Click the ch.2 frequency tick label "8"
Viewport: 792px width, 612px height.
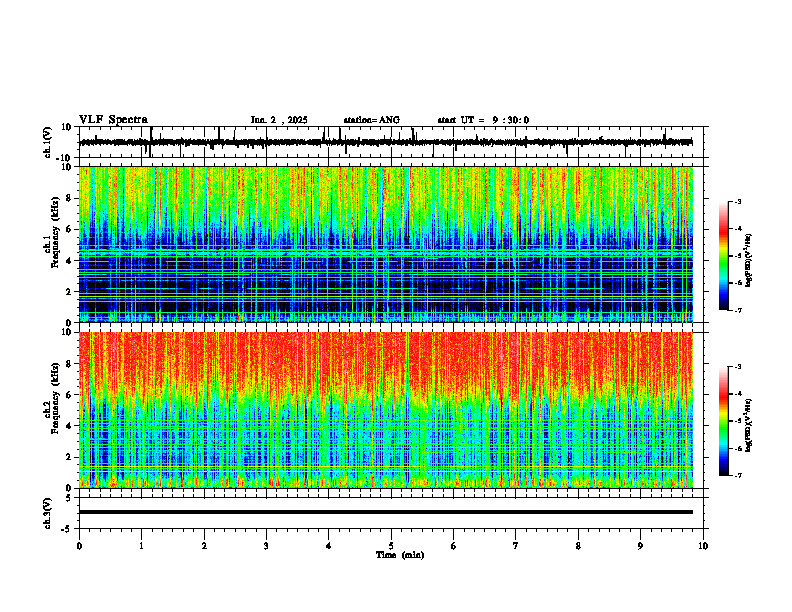69,363
